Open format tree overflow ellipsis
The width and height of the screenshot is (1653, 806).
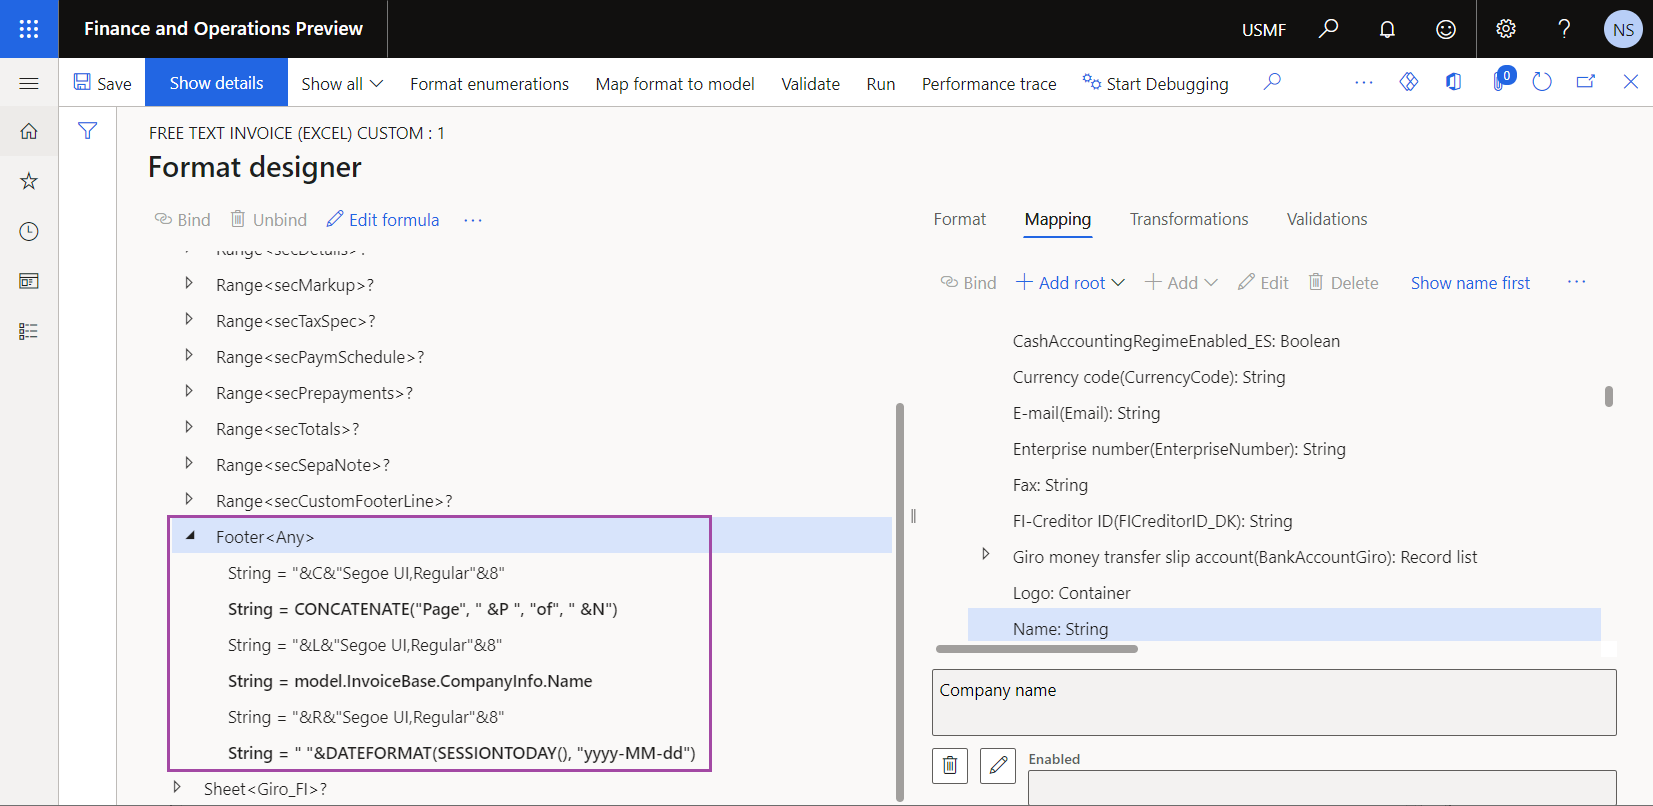[473, 220]
